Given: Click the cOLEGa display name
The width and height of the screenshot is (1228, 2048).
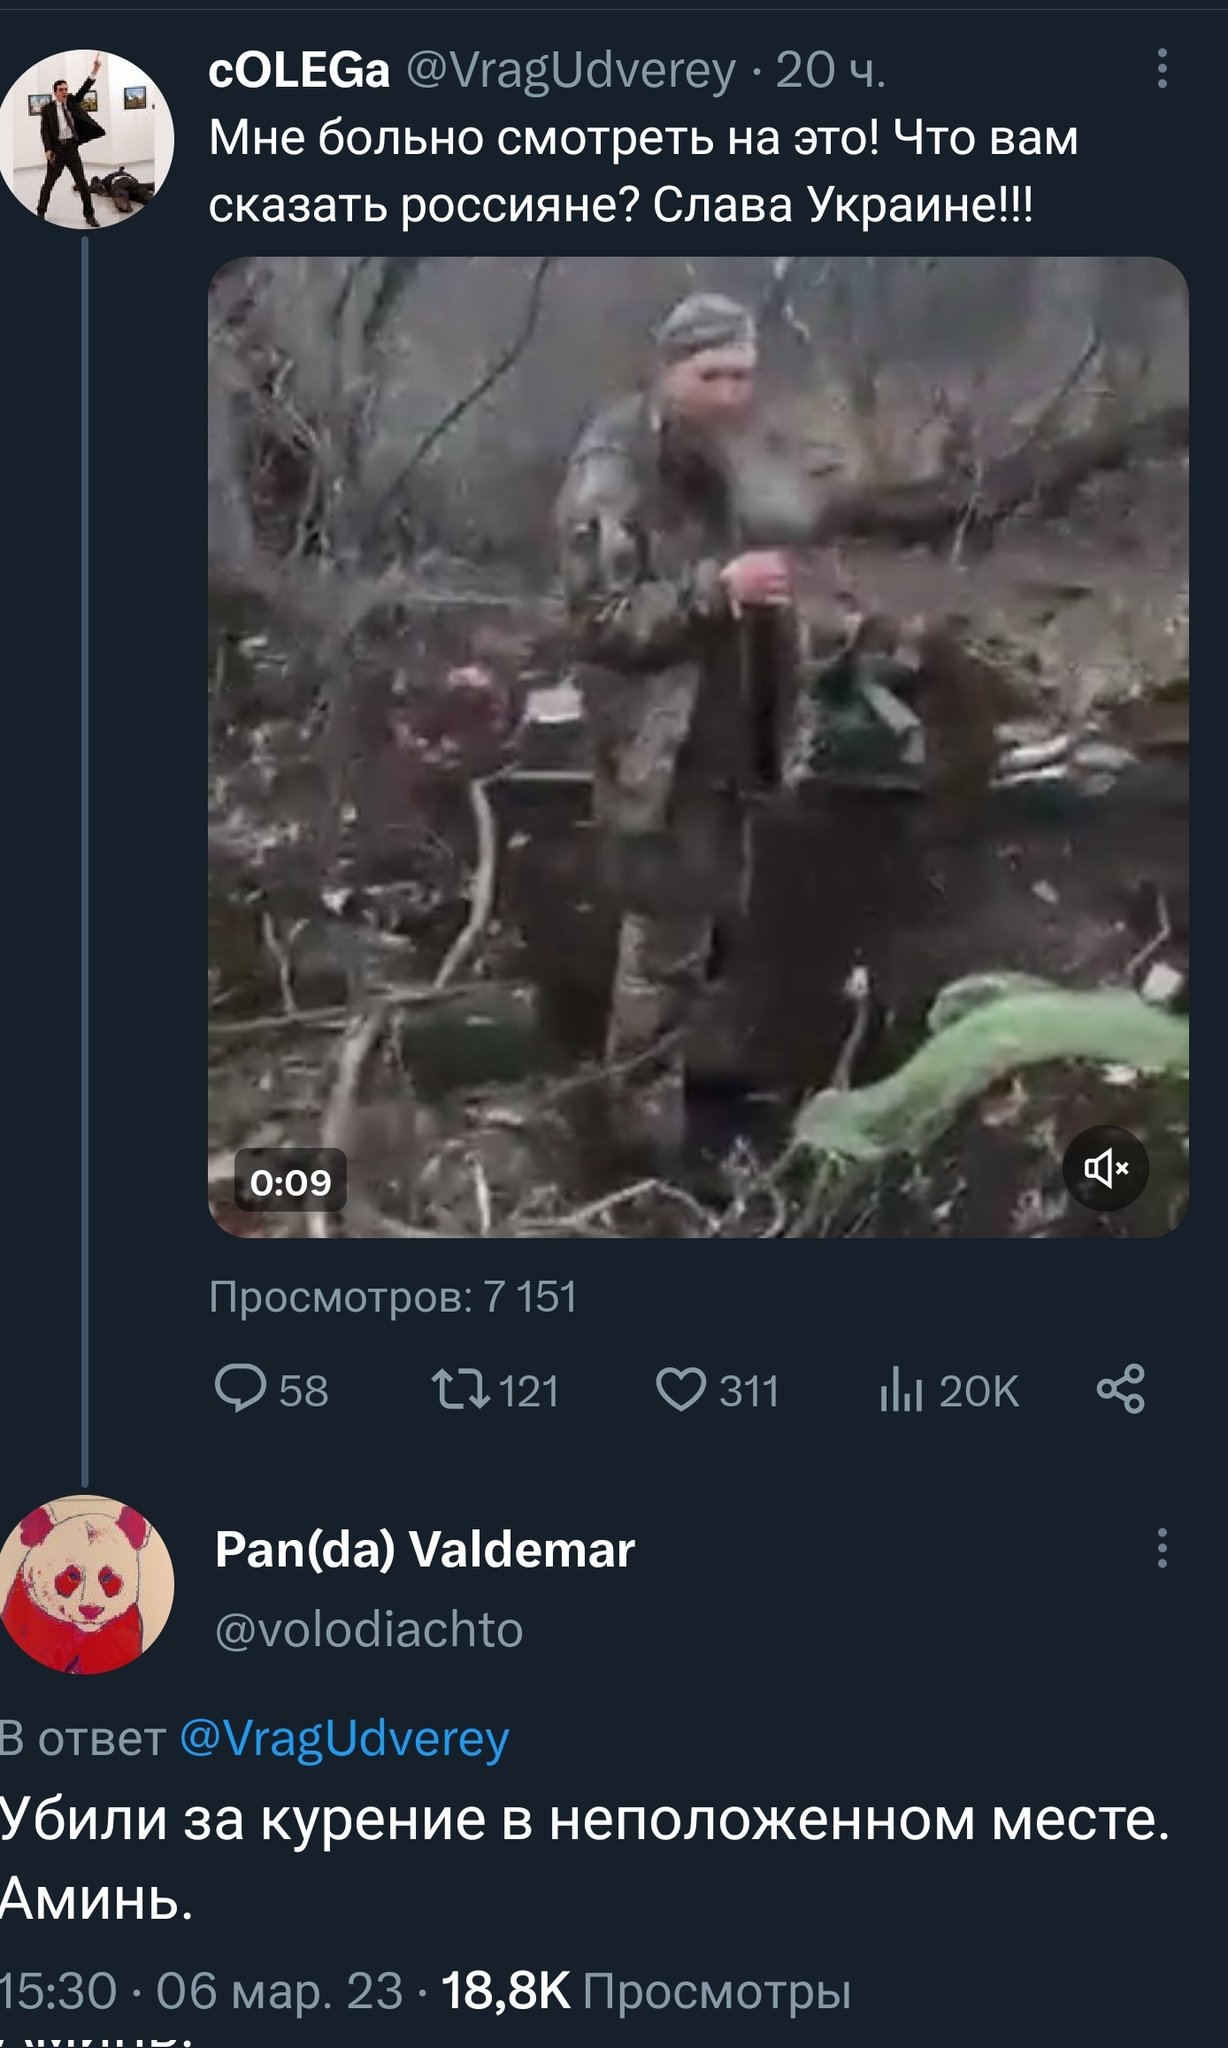Looking at the screenshot, I should coord(299,71).
